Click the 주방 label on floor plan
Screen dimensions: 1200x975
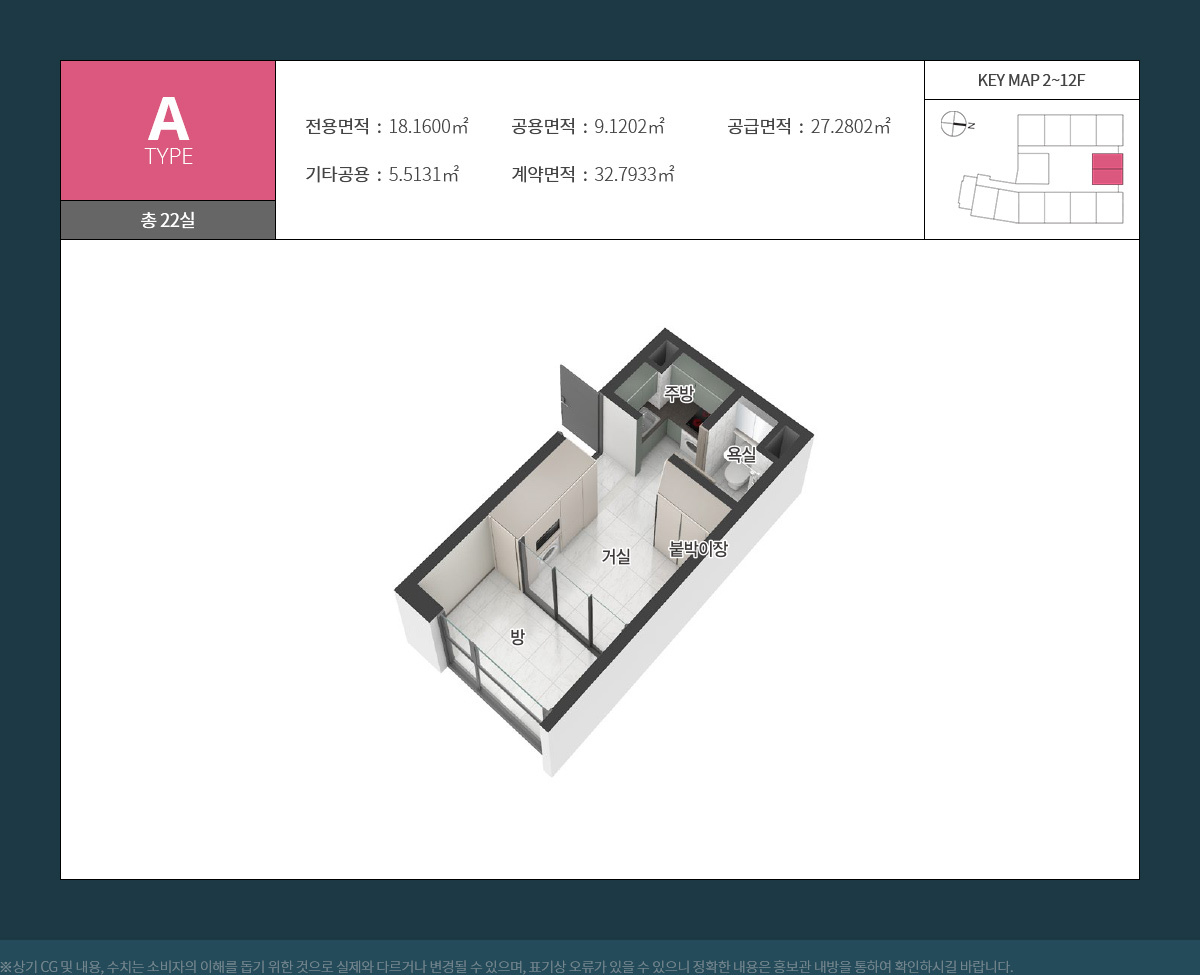[678, 393]
